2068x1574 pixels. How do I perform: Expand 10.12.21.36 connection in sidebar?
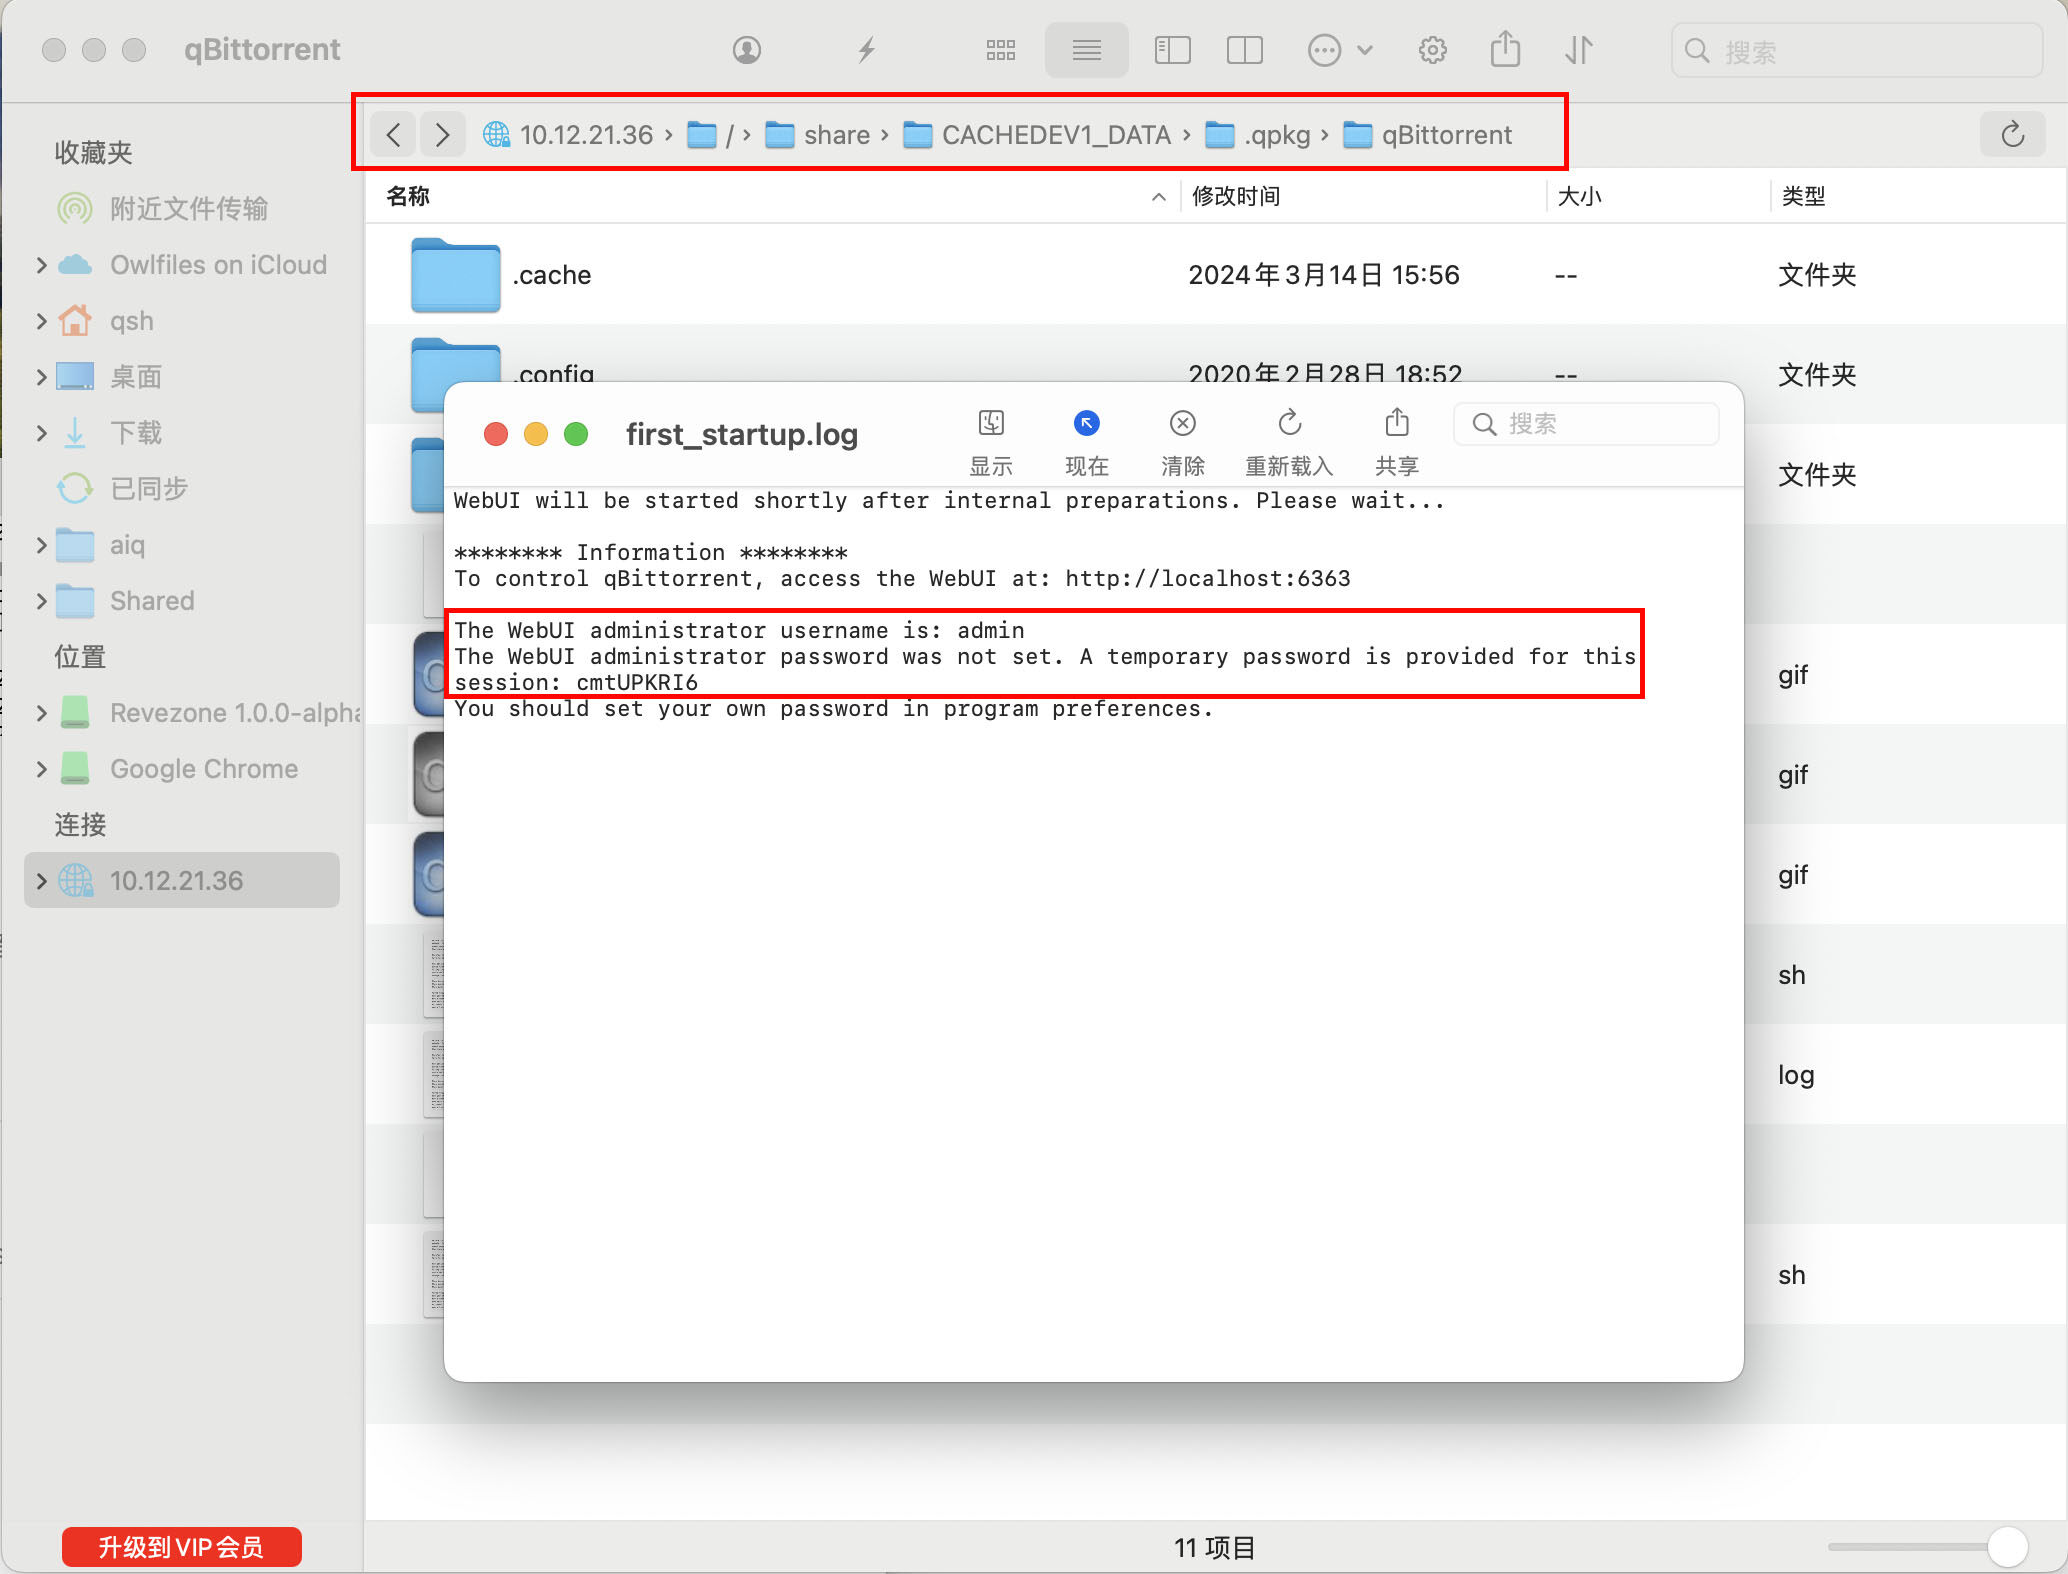coord(41,881)
